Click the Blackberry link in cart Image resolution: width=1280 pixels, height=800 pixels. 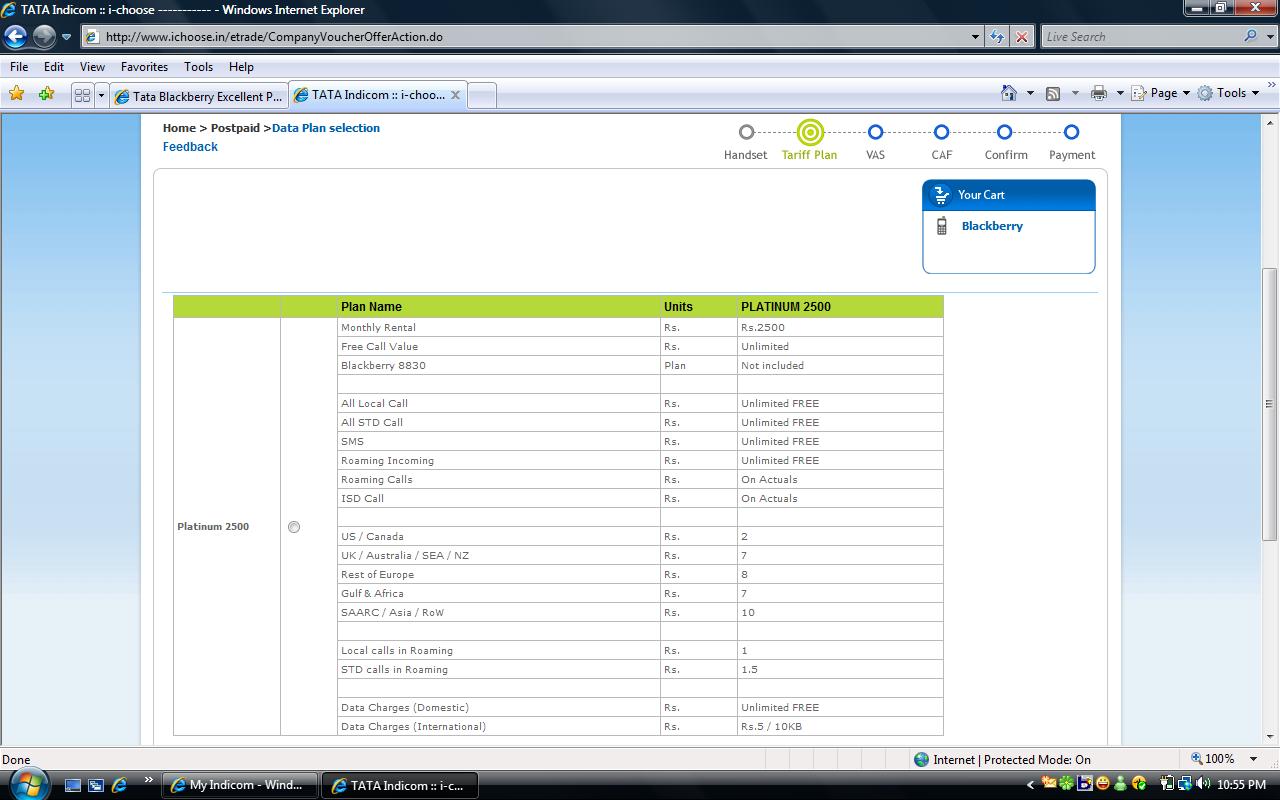pos(992,226)
